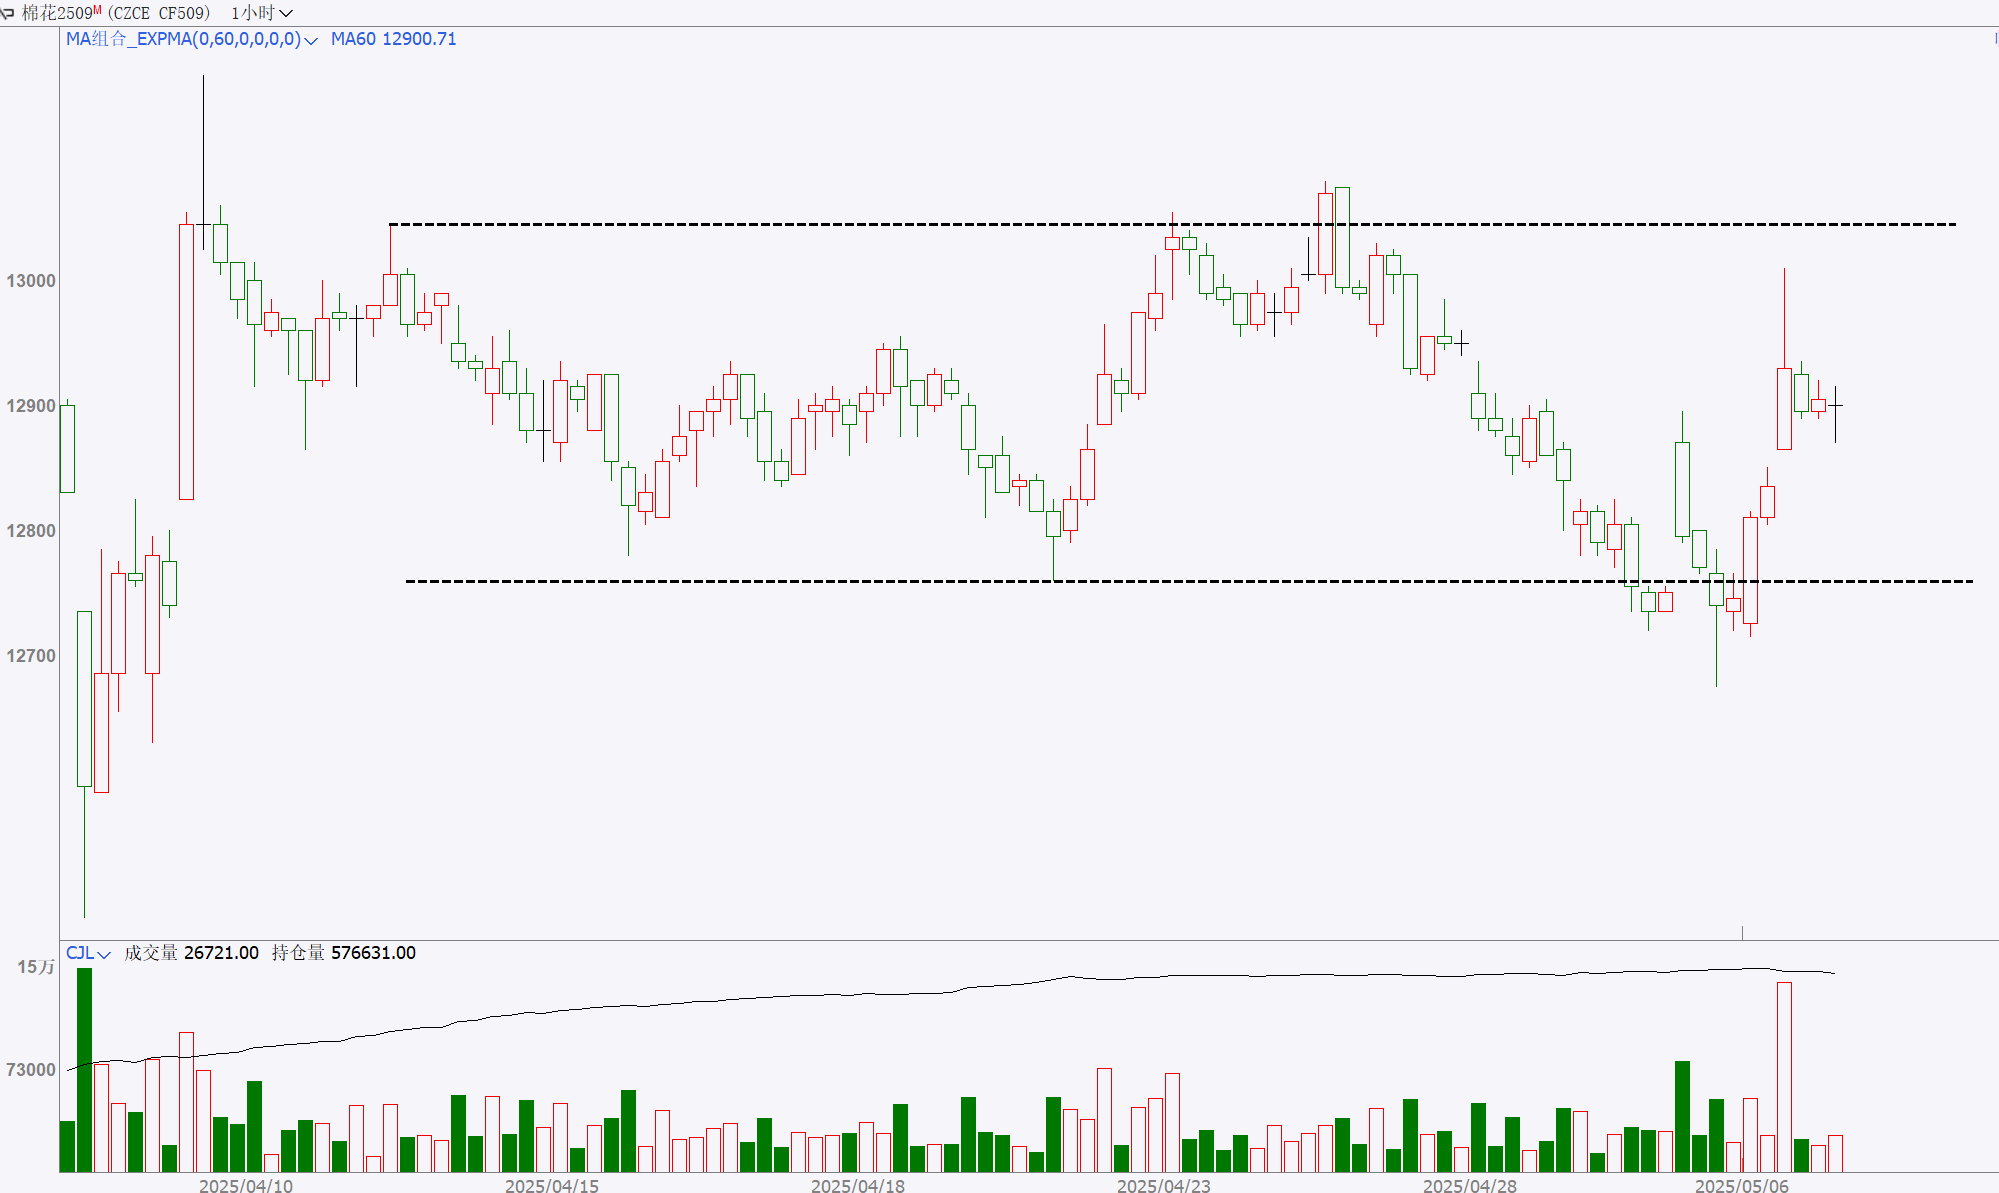Select the lower dashed support line
This screenshot has height=1193, width=1999.
click(1189, 581)
